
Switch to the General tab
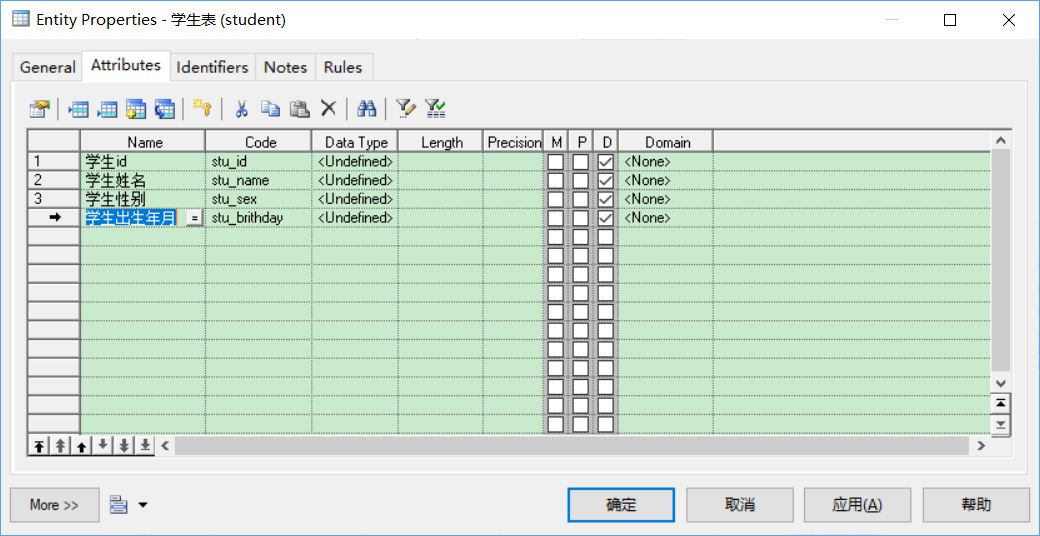pyautogui.click(x=48, y=67)
